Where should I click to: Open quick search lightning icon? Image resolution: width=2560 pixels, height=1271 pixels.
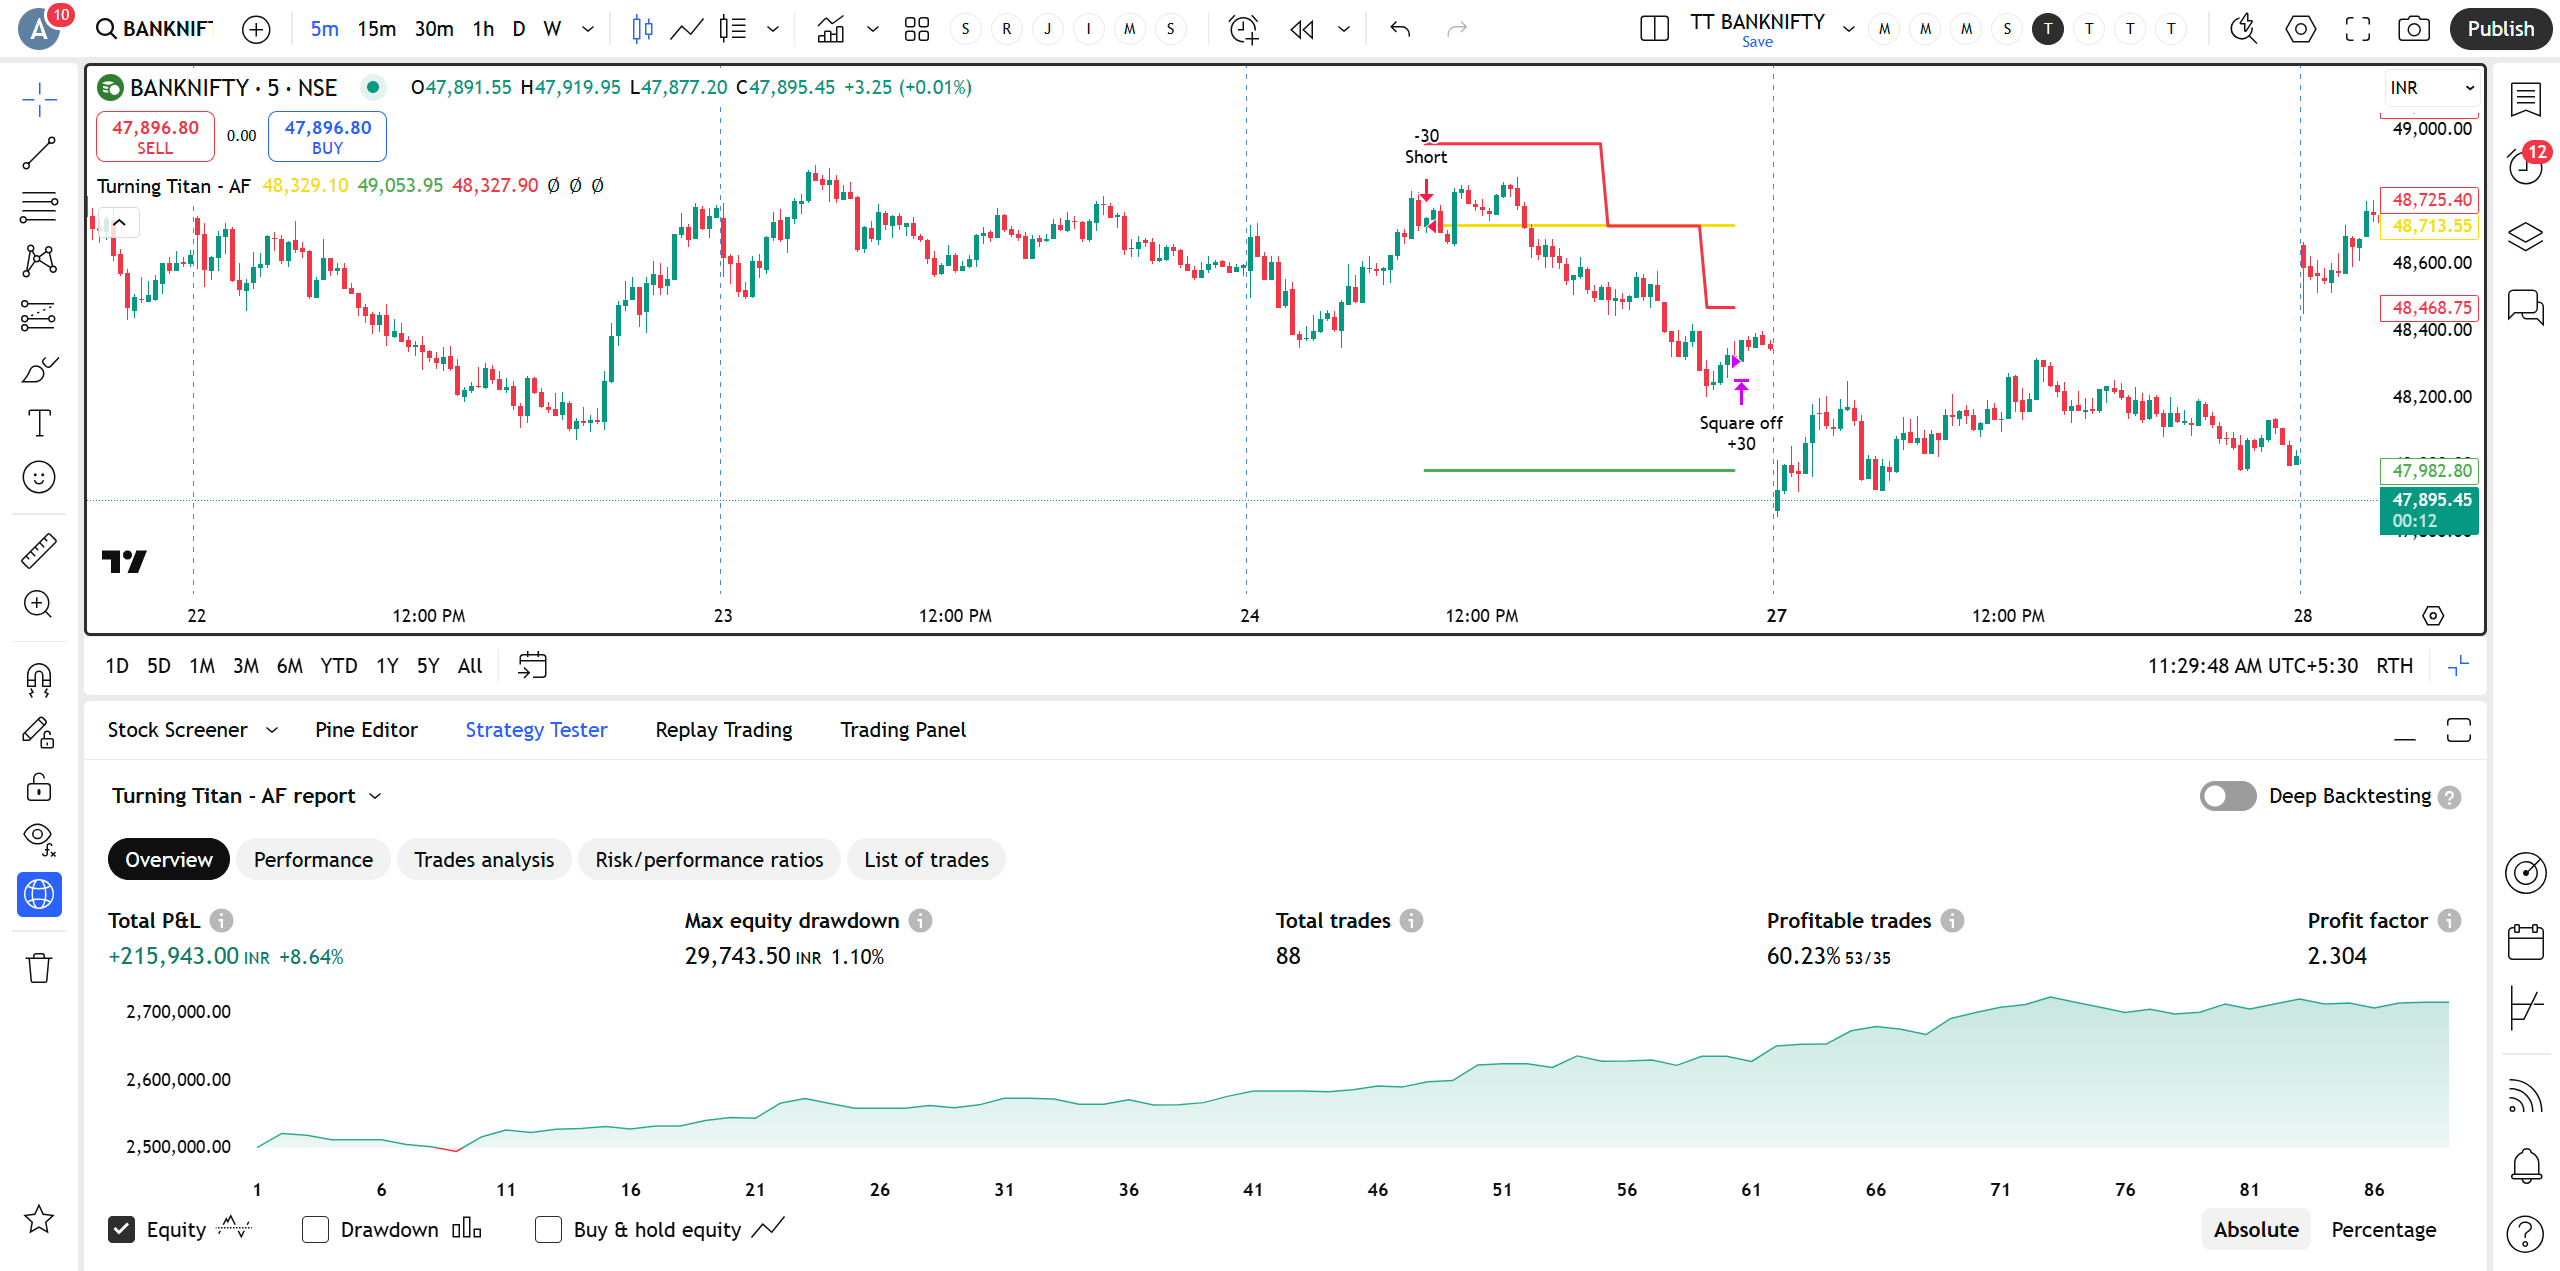click(x=2243, y=29)
